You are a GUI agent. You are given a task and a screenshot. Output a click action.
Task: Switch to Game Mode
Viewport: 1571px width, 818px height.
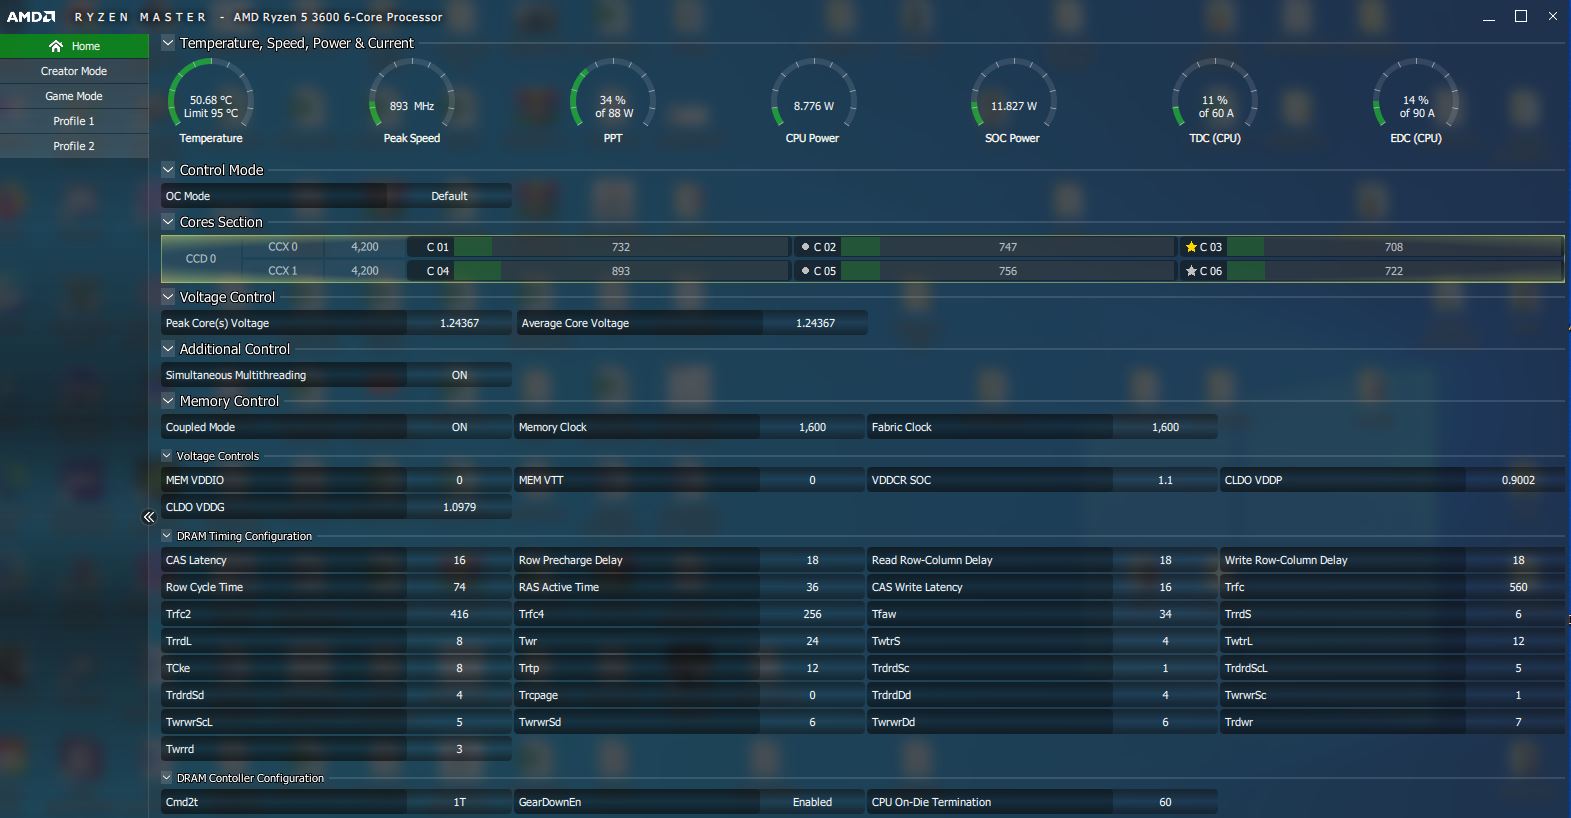(74, 96)
